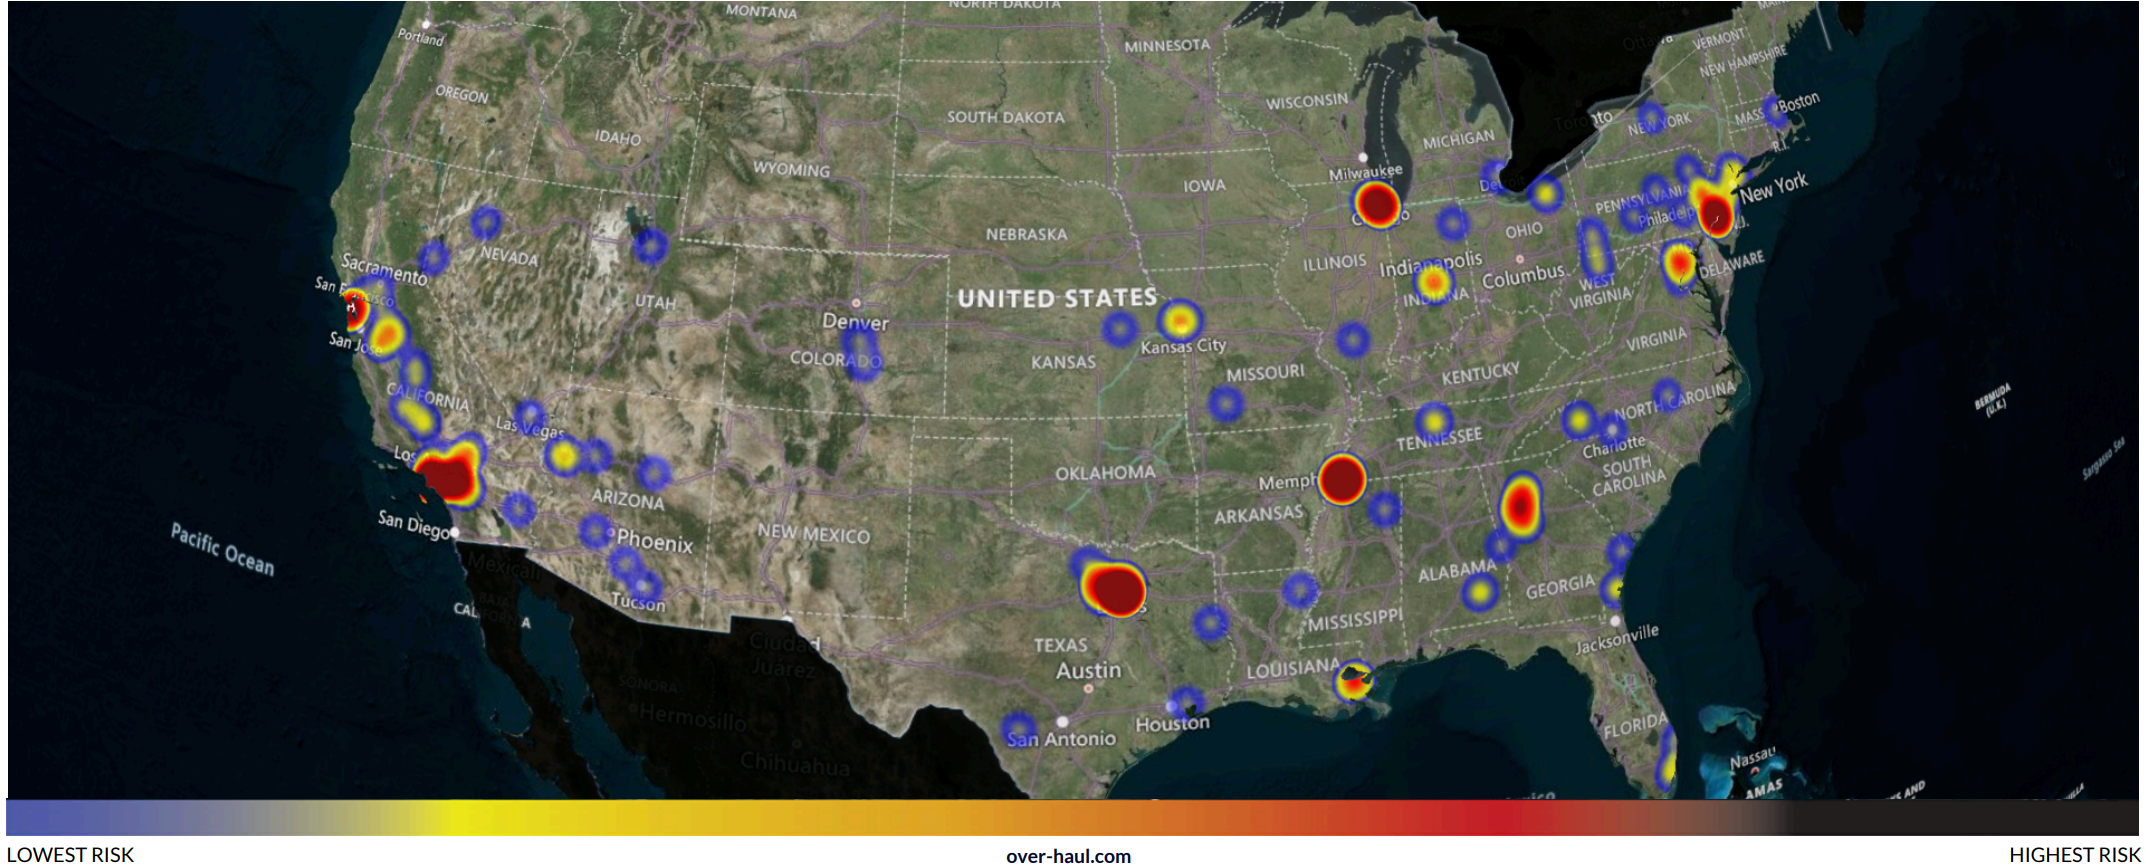Click the OKLAHOMA state label
2146x868 pixels.
(x=1105, y=472)
